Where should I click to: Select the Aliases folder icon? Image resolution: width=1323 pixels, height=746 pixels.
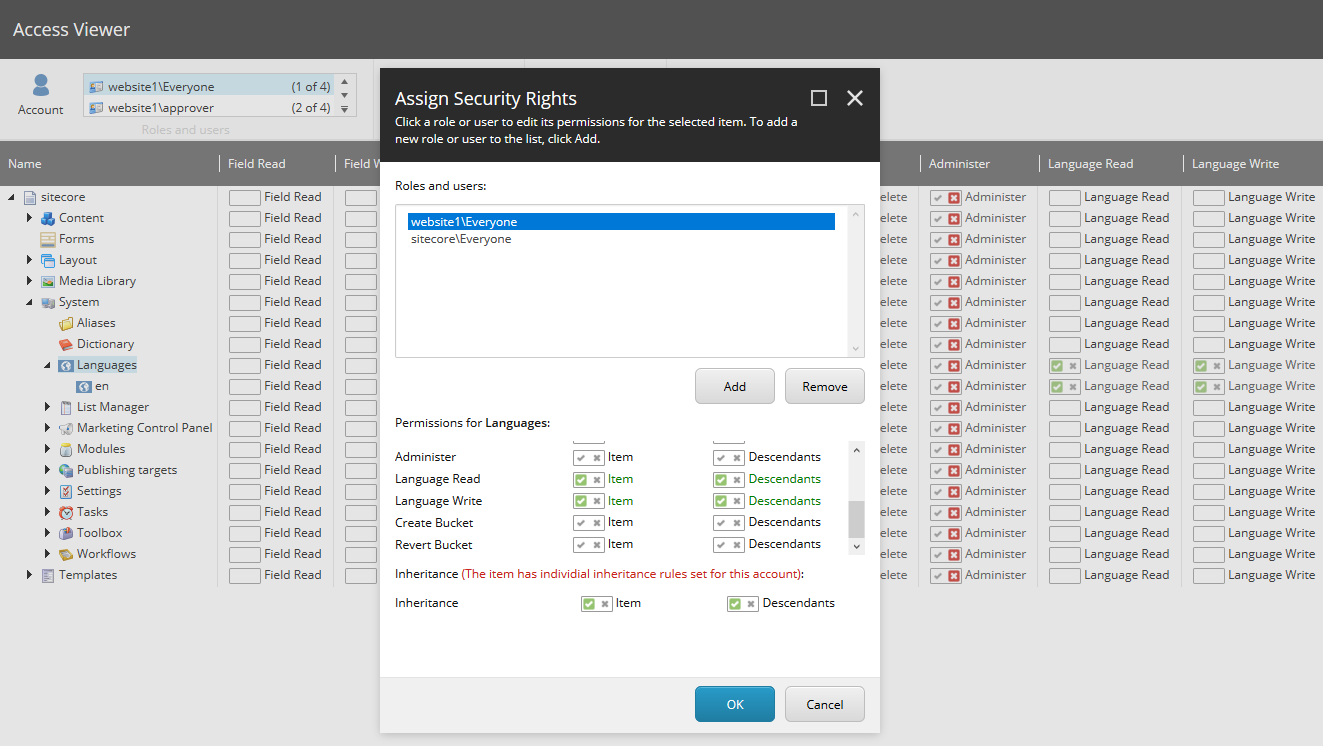(66, 323)
